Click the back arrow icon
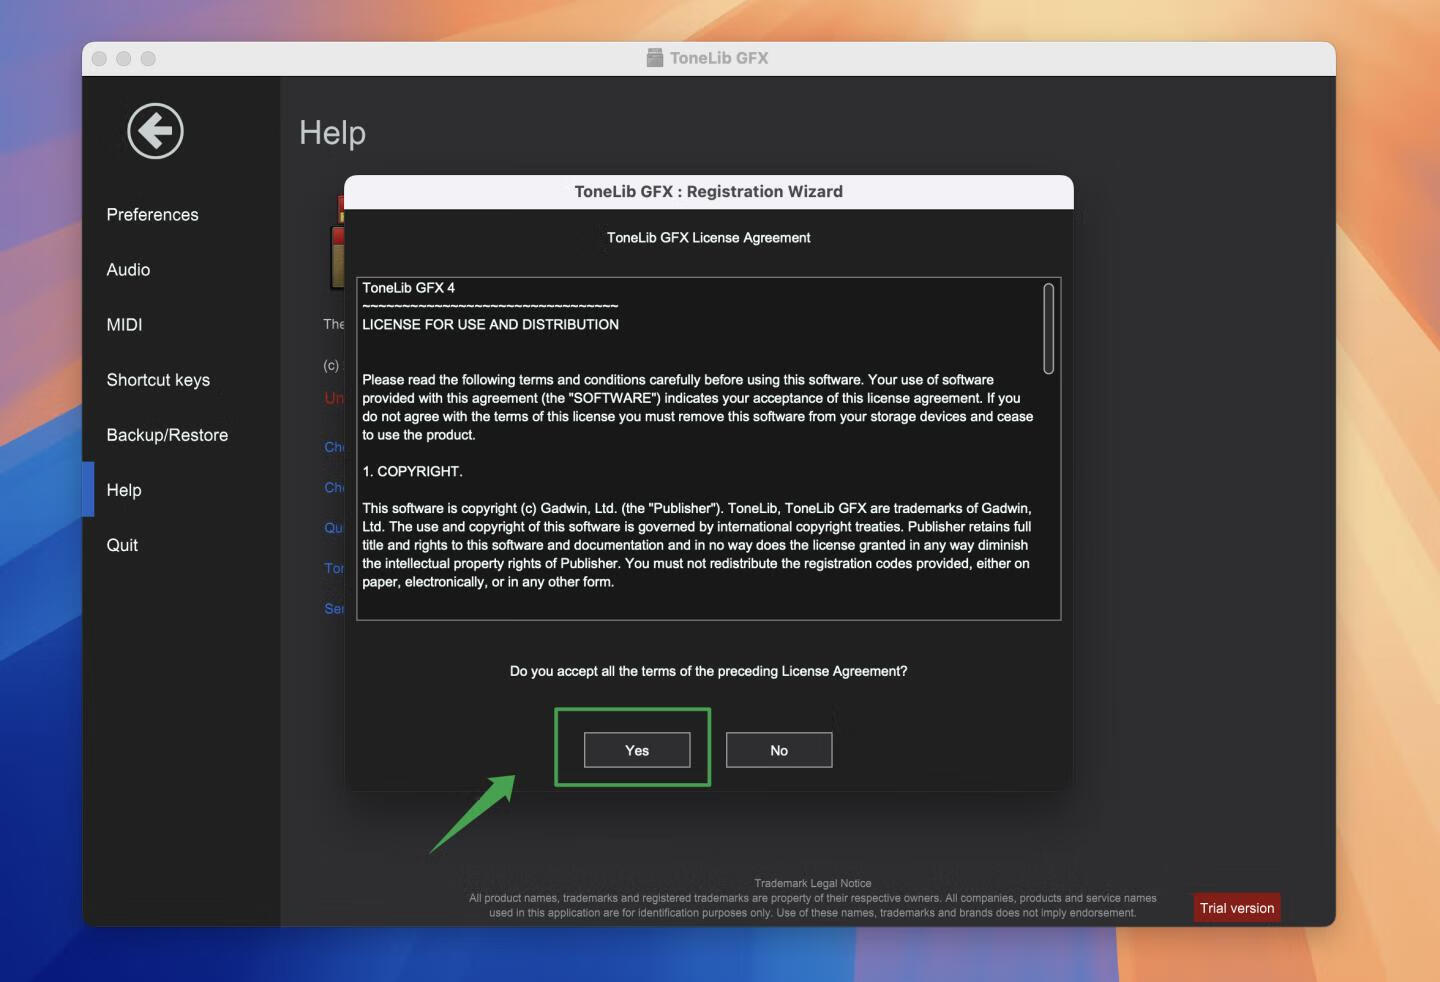 pyautogui.click(x=155, y=131)
